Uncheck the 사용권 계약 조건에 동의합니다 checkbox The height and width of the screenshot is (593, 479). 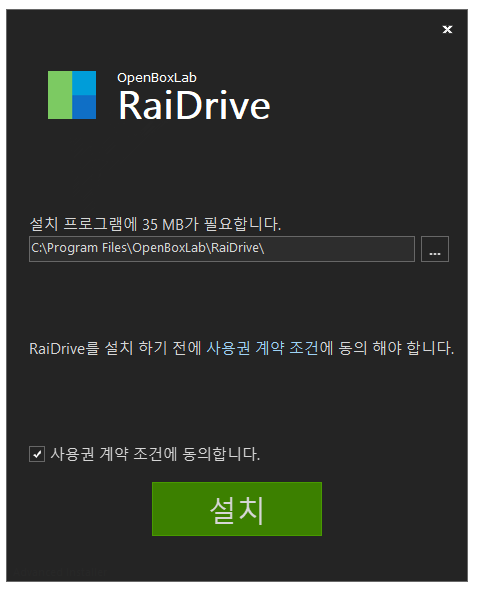click(37, 454)
